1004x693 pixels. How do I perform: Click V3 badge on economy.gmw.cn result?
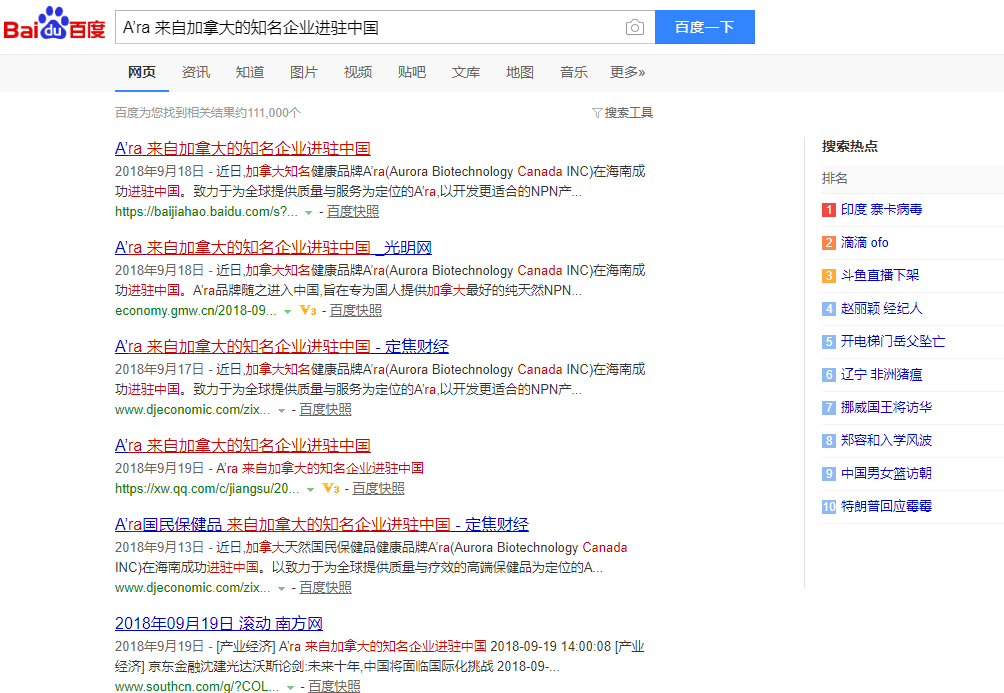point(308,311)
